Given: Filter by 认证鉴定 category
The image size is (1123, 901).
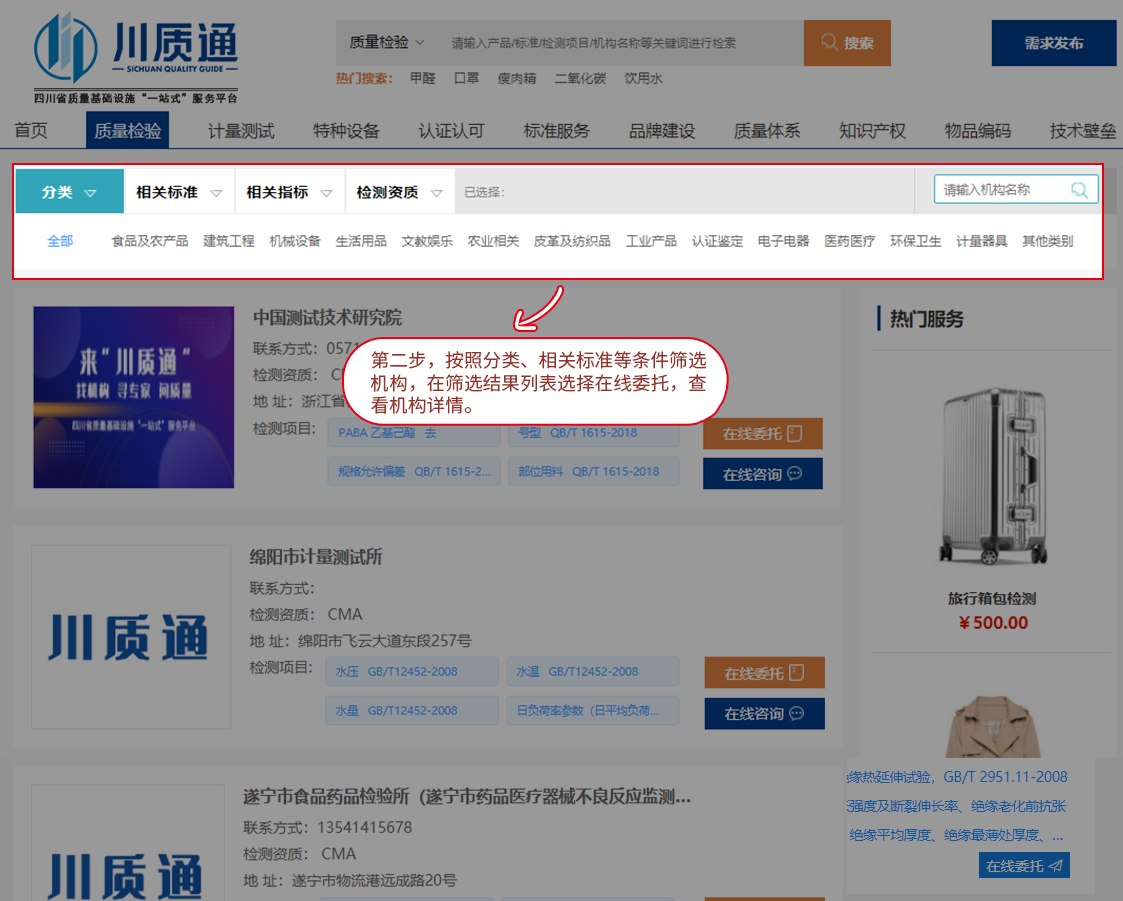Looking at the screenshot, I should point(718,241).
